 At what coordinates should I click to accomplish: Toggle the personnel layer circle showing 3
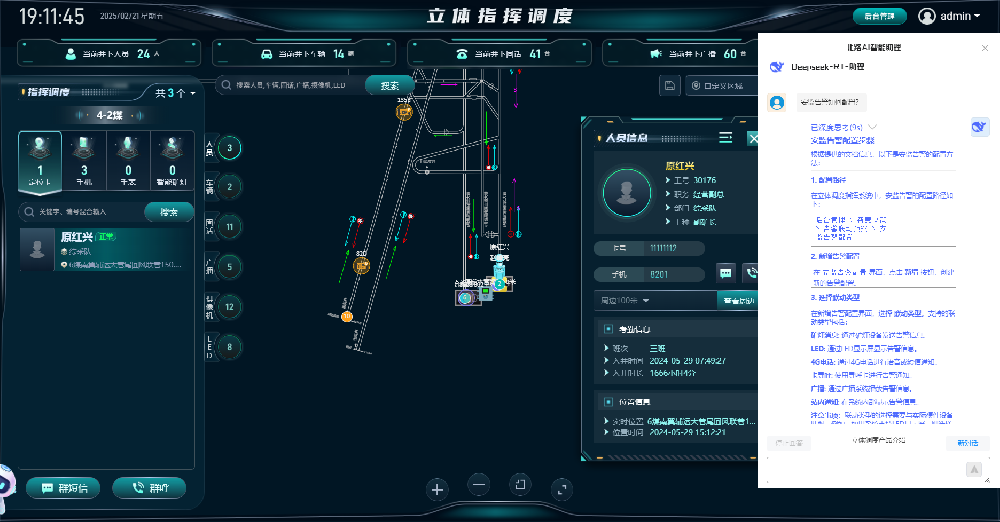tap(229, 149)
